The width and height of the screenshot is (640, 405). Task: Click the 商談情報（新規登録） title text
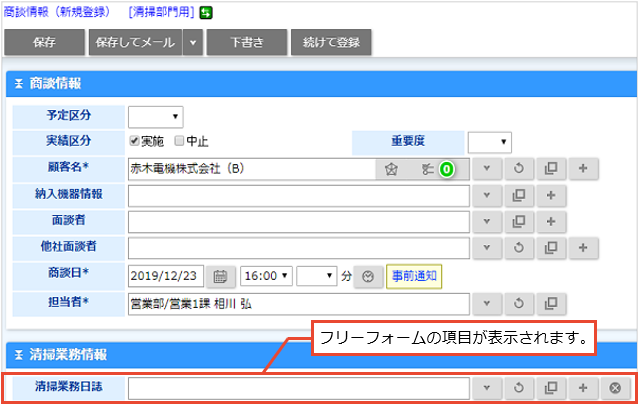[x=57, y=12]
